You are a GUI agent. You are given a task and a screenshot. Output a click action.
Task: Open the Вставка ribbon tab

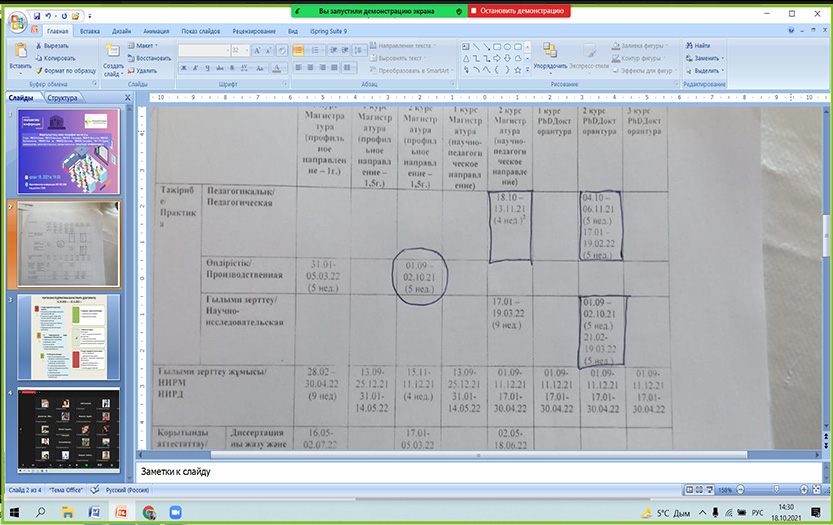pyautogui.click(x=90, y=31)
